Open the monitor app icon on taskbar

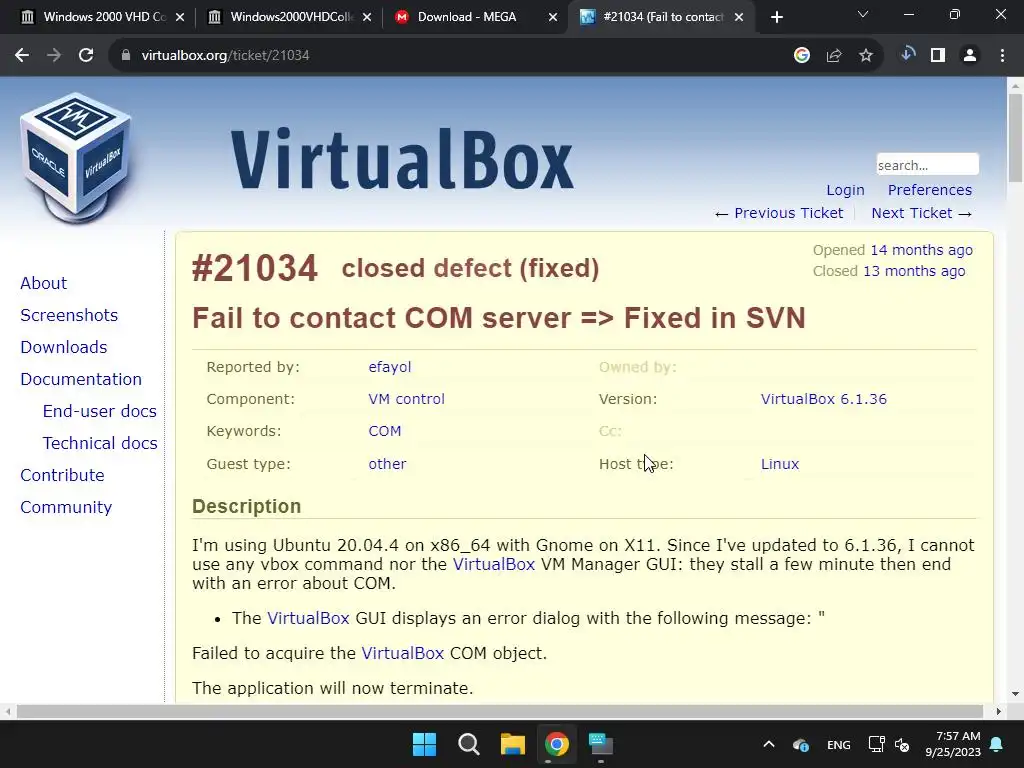click(601, 744)
